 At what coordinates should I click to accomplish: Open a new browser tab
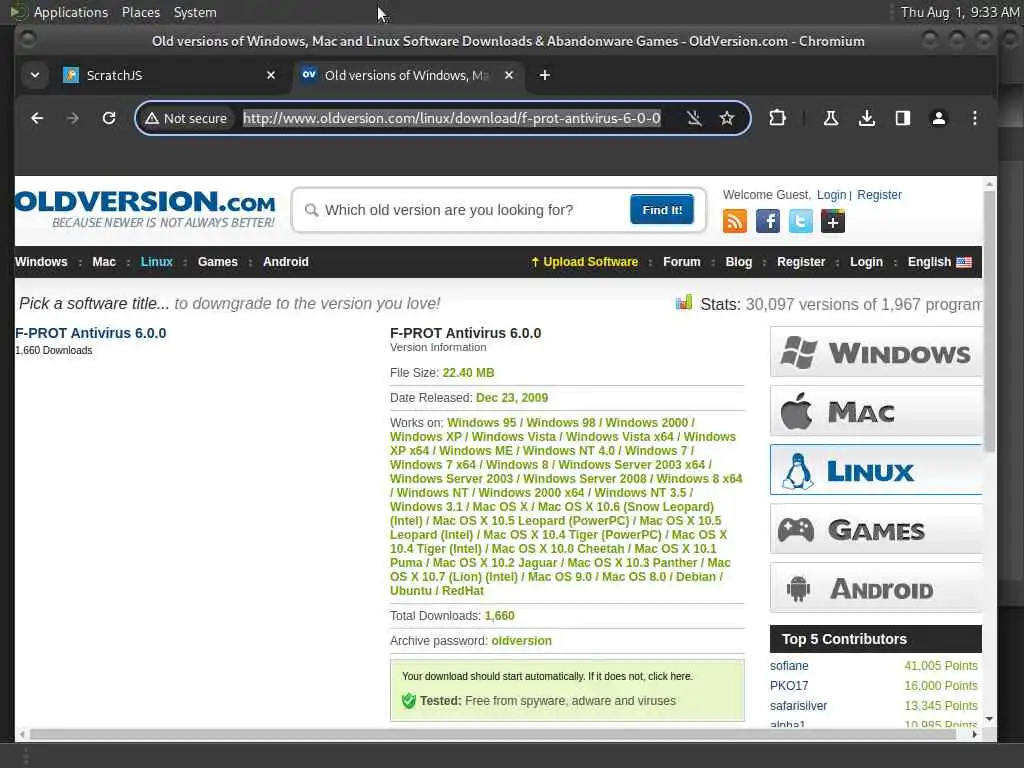(x=545, y=75)
